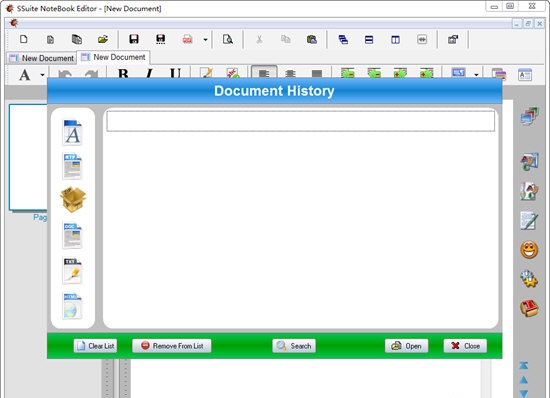Toggle Underline formatting
Viewport: 550px width, 398px height.
pyautogui.click(x=175, y=74)
